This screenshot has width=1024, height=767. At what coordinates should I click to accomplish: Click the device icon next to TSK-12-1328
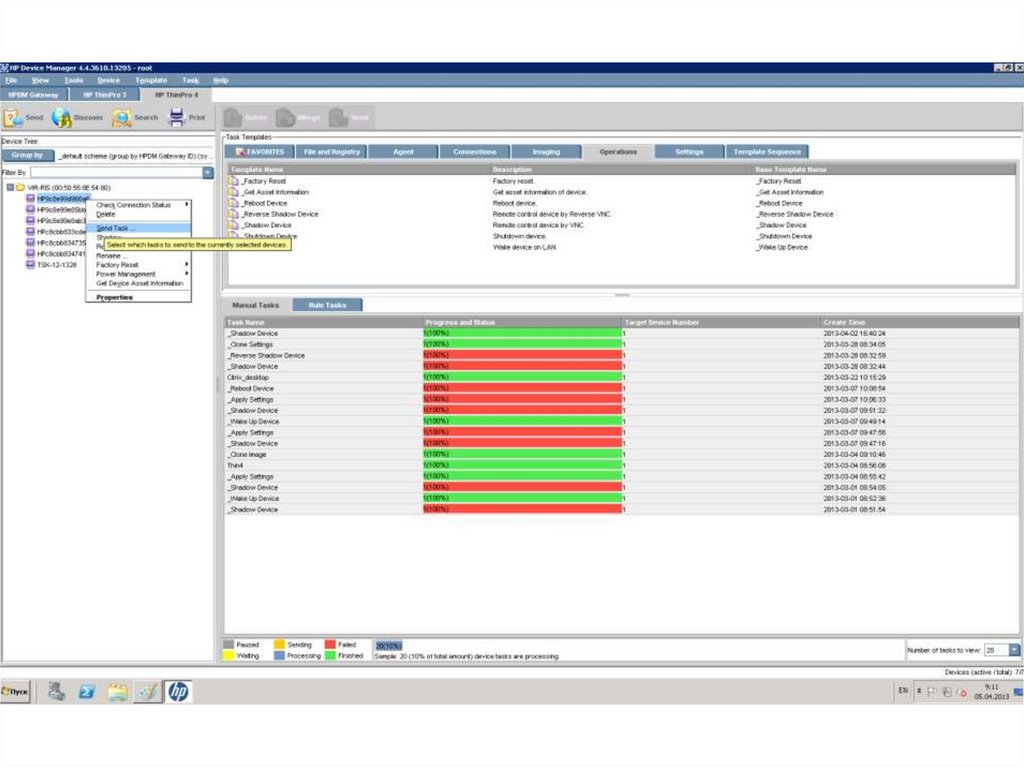30,265
